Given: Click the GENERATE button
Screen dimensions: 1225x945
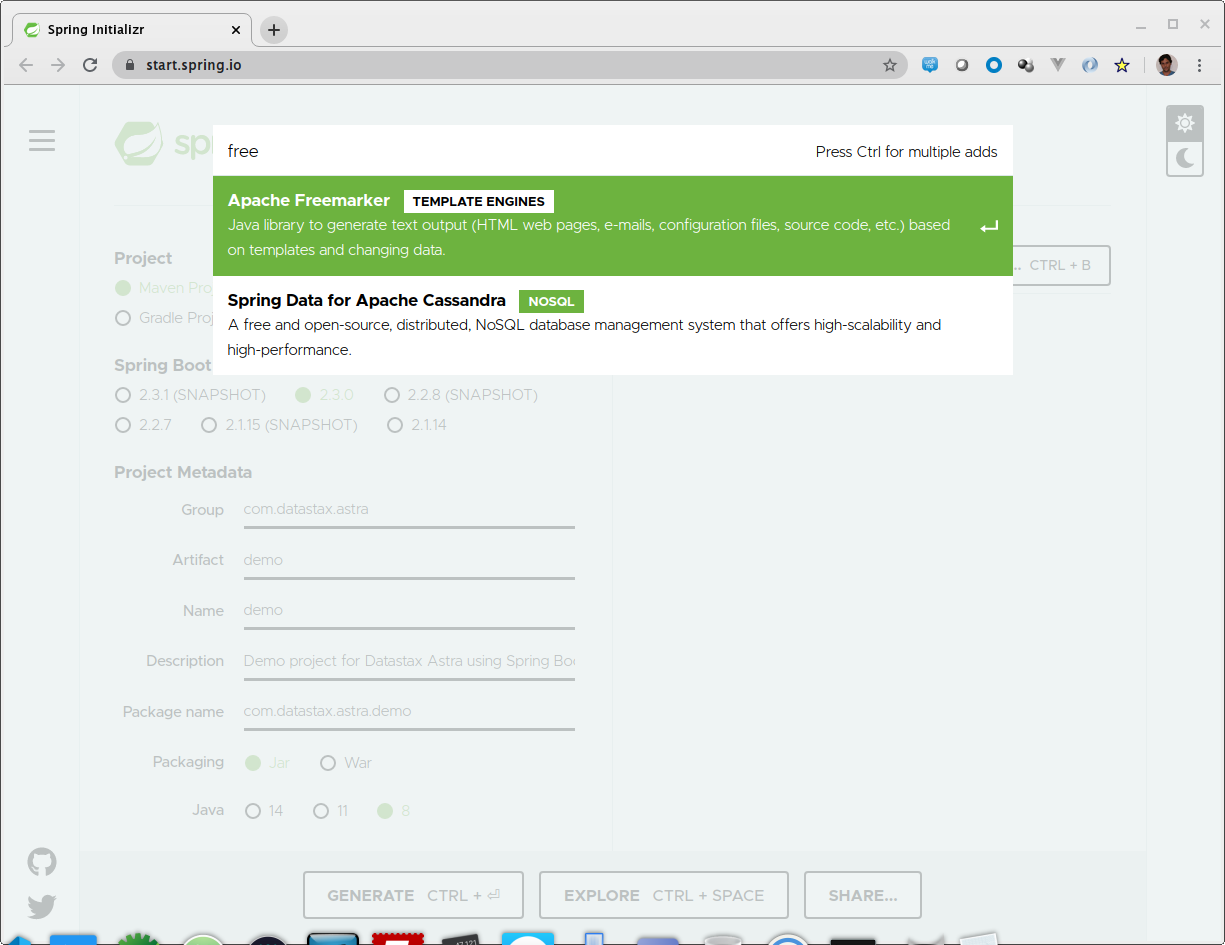Looking at the screenshot, I should [413, 895].
